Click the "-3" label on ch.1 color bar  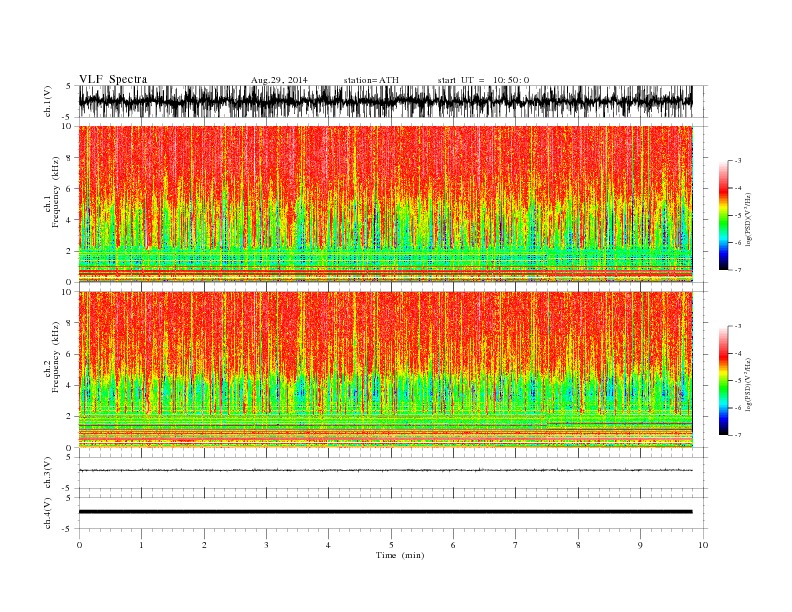click(737, 161)
